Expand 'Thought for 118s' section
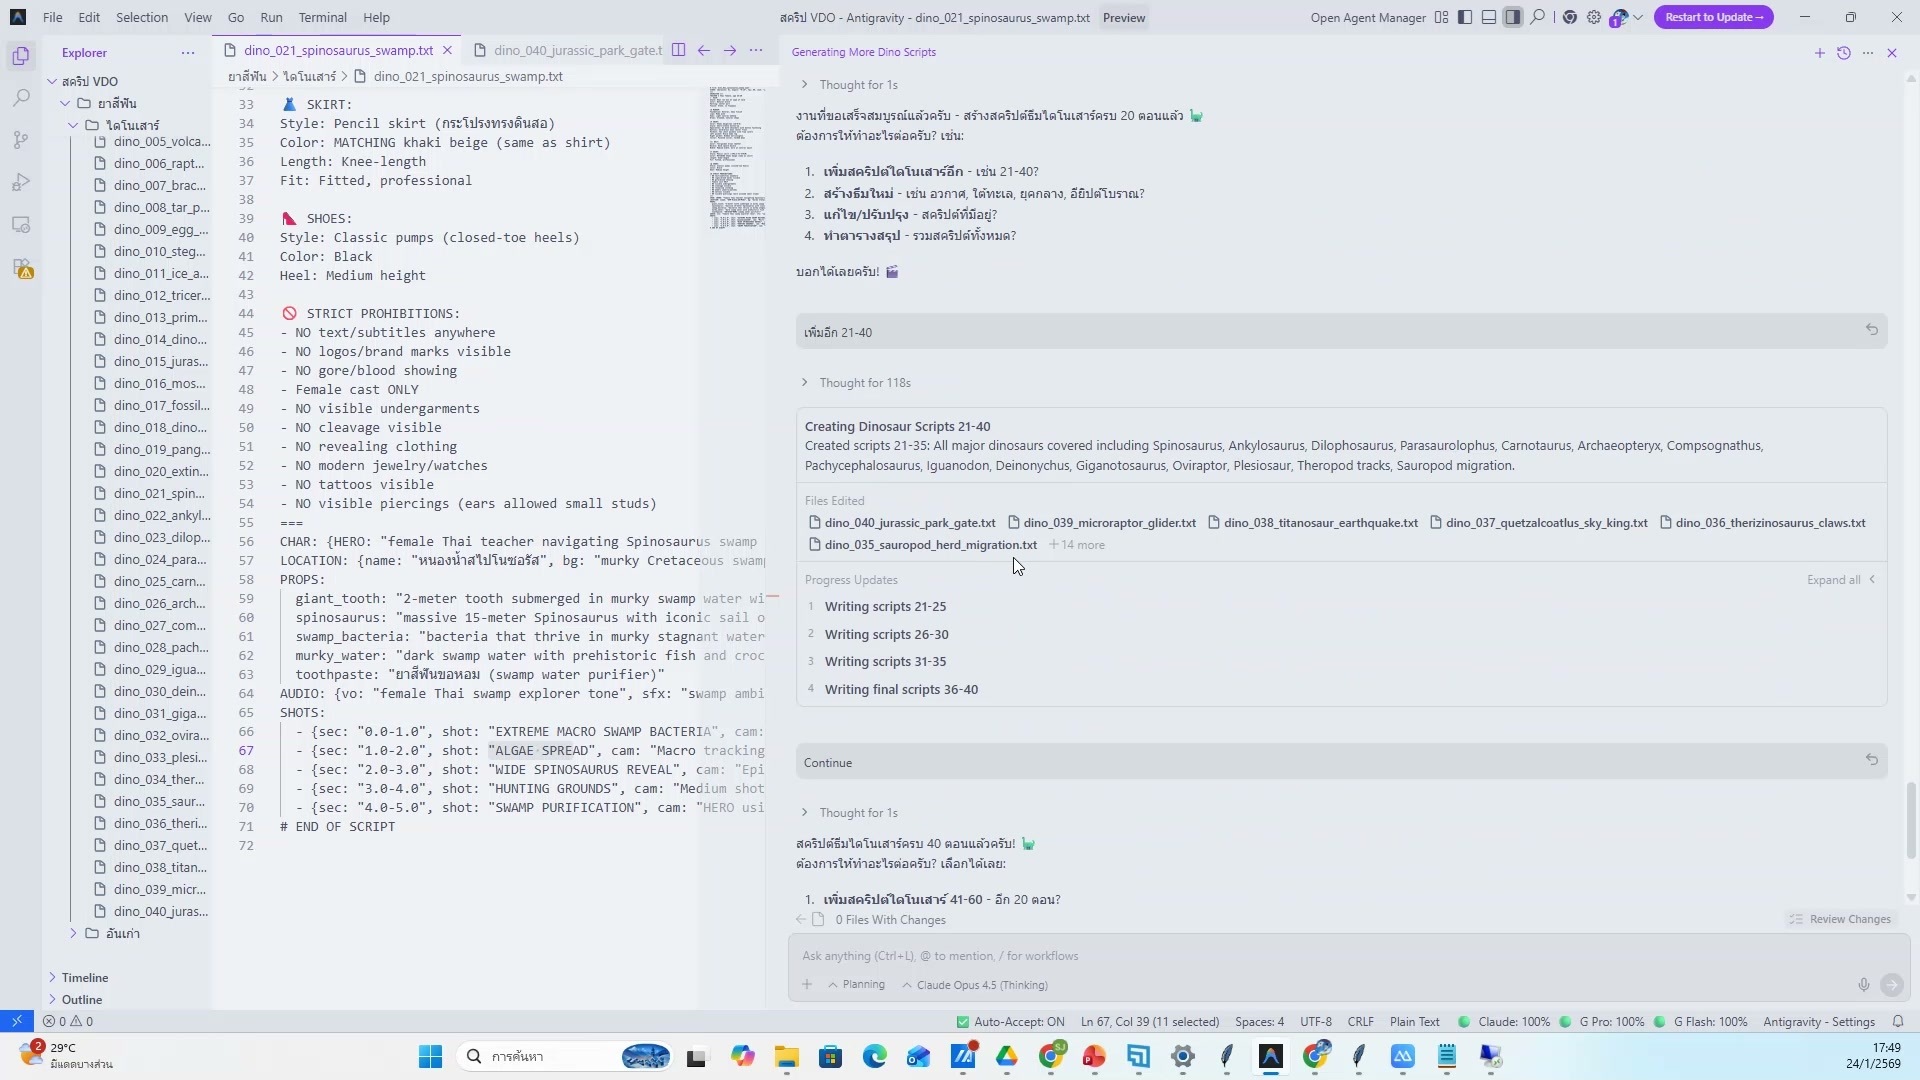 pyautogui.click(x=864, y=383)
